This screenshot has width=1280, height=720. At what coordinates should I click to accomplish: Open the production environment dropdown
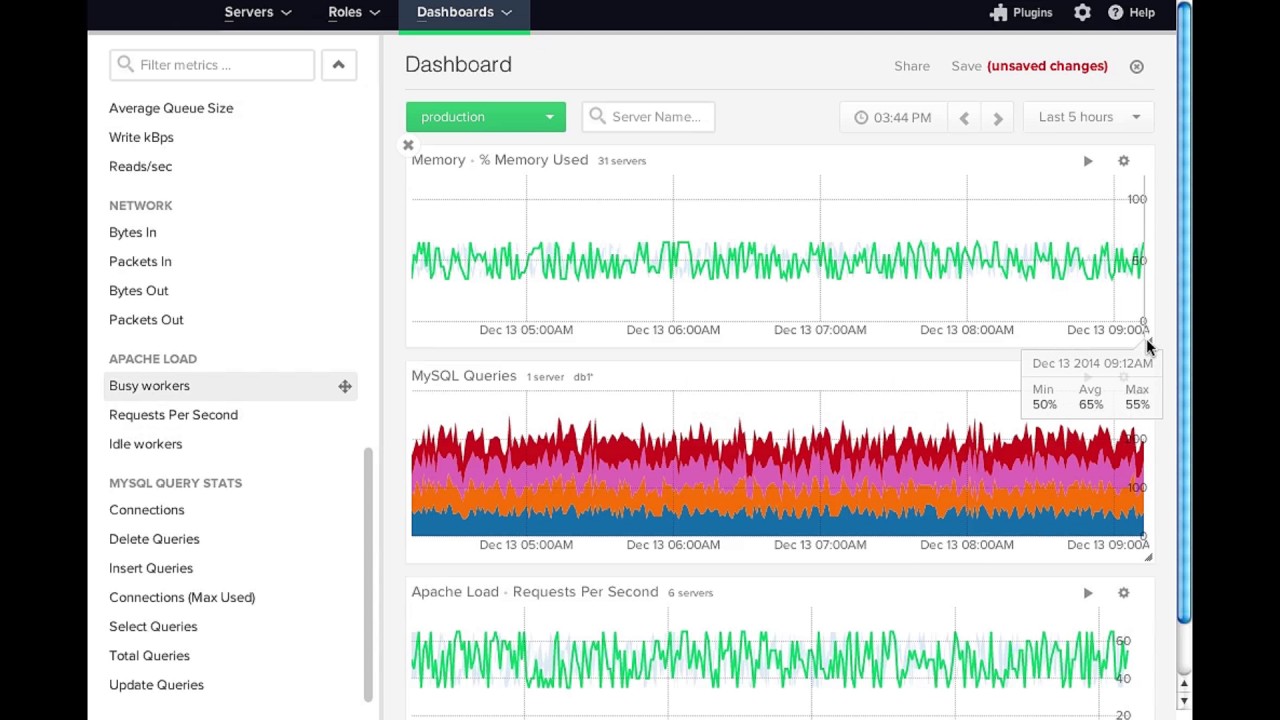coord(485,117)
